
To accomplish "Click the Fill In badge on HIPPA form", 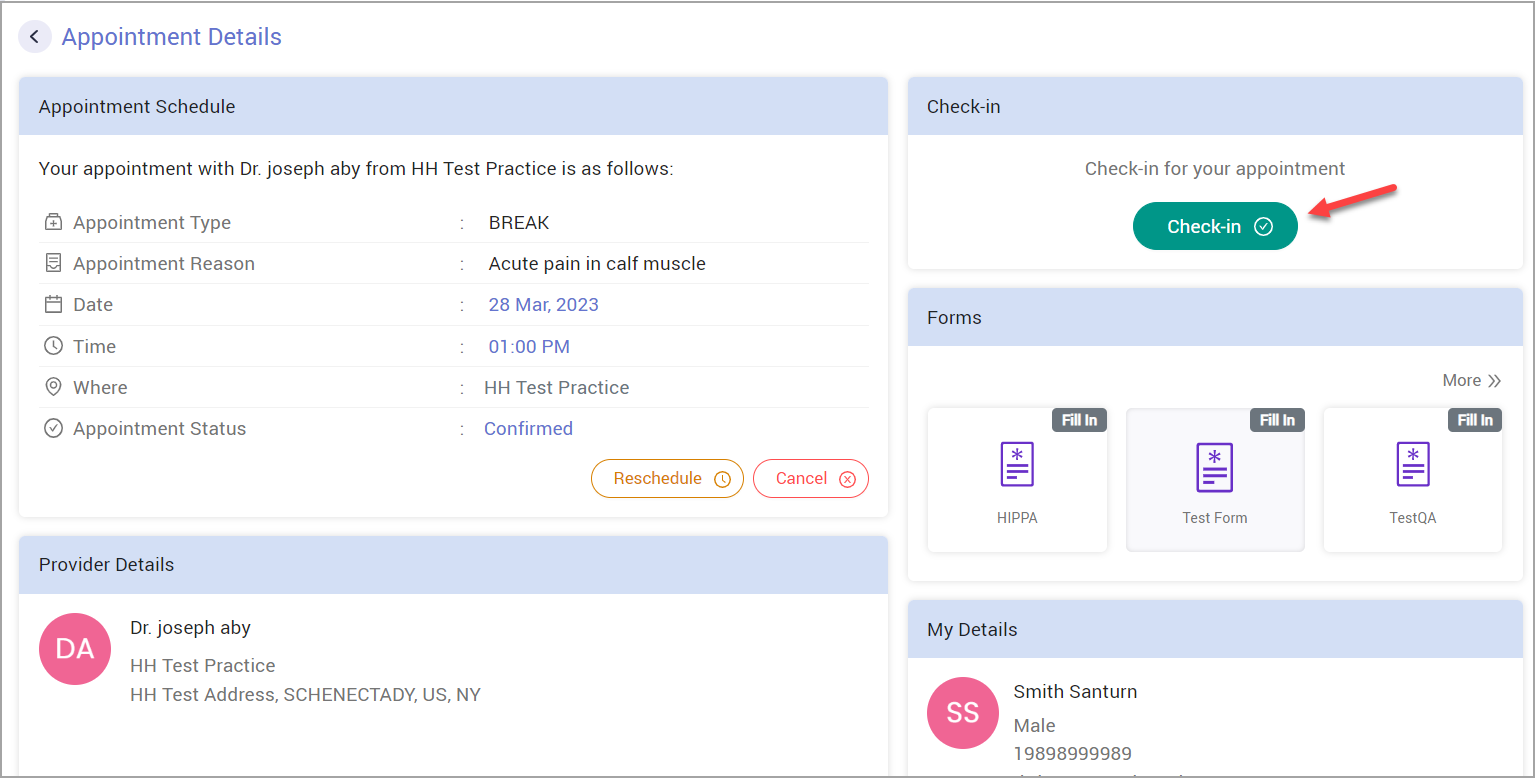I will (1079, 420).
